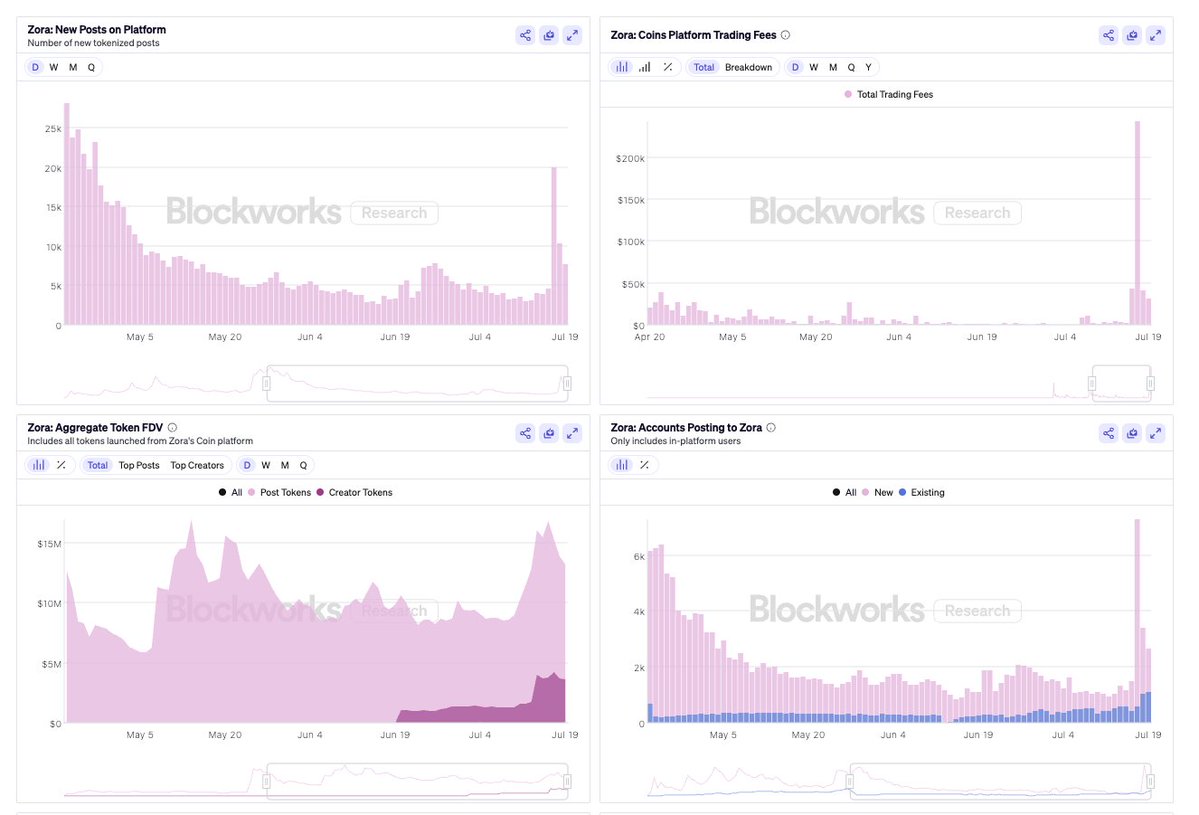Screen dimensions: 1199x815
Task: Select bar chart view in Trading Fees panel
Action: coord(622,67)
